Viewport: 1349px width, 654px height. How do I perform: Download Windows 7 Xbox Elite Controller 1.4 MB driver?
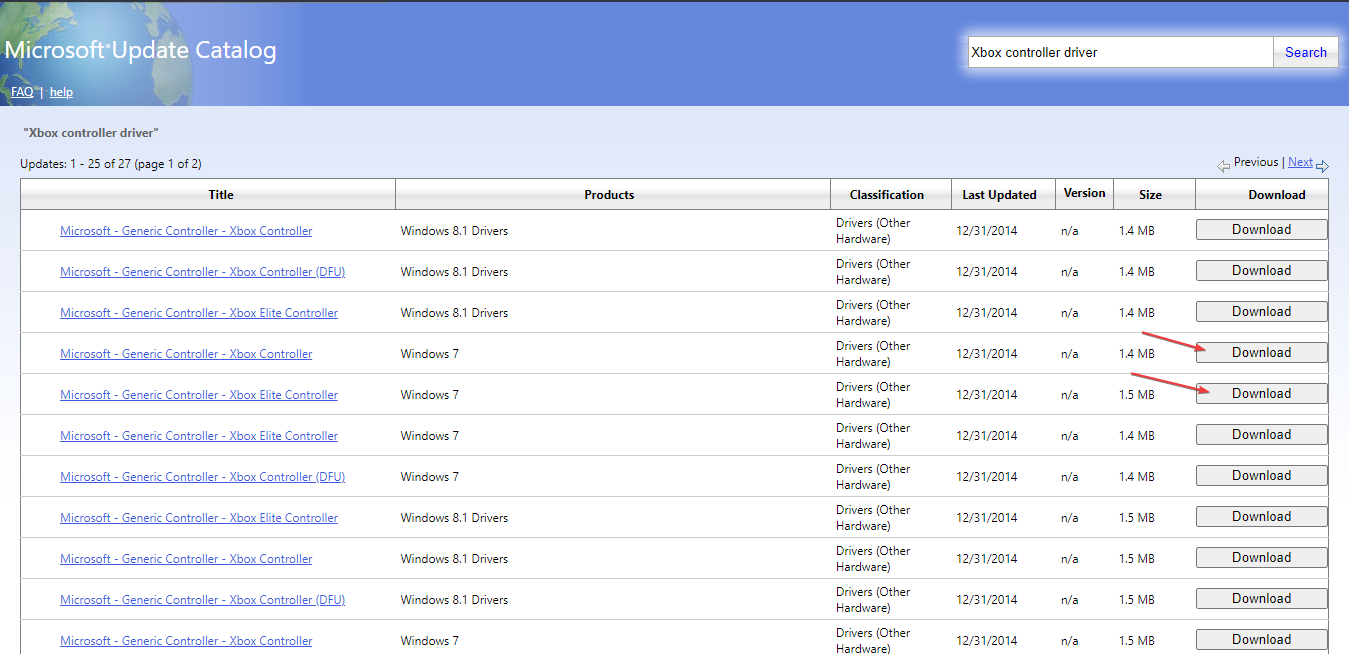coord(1261,435)
